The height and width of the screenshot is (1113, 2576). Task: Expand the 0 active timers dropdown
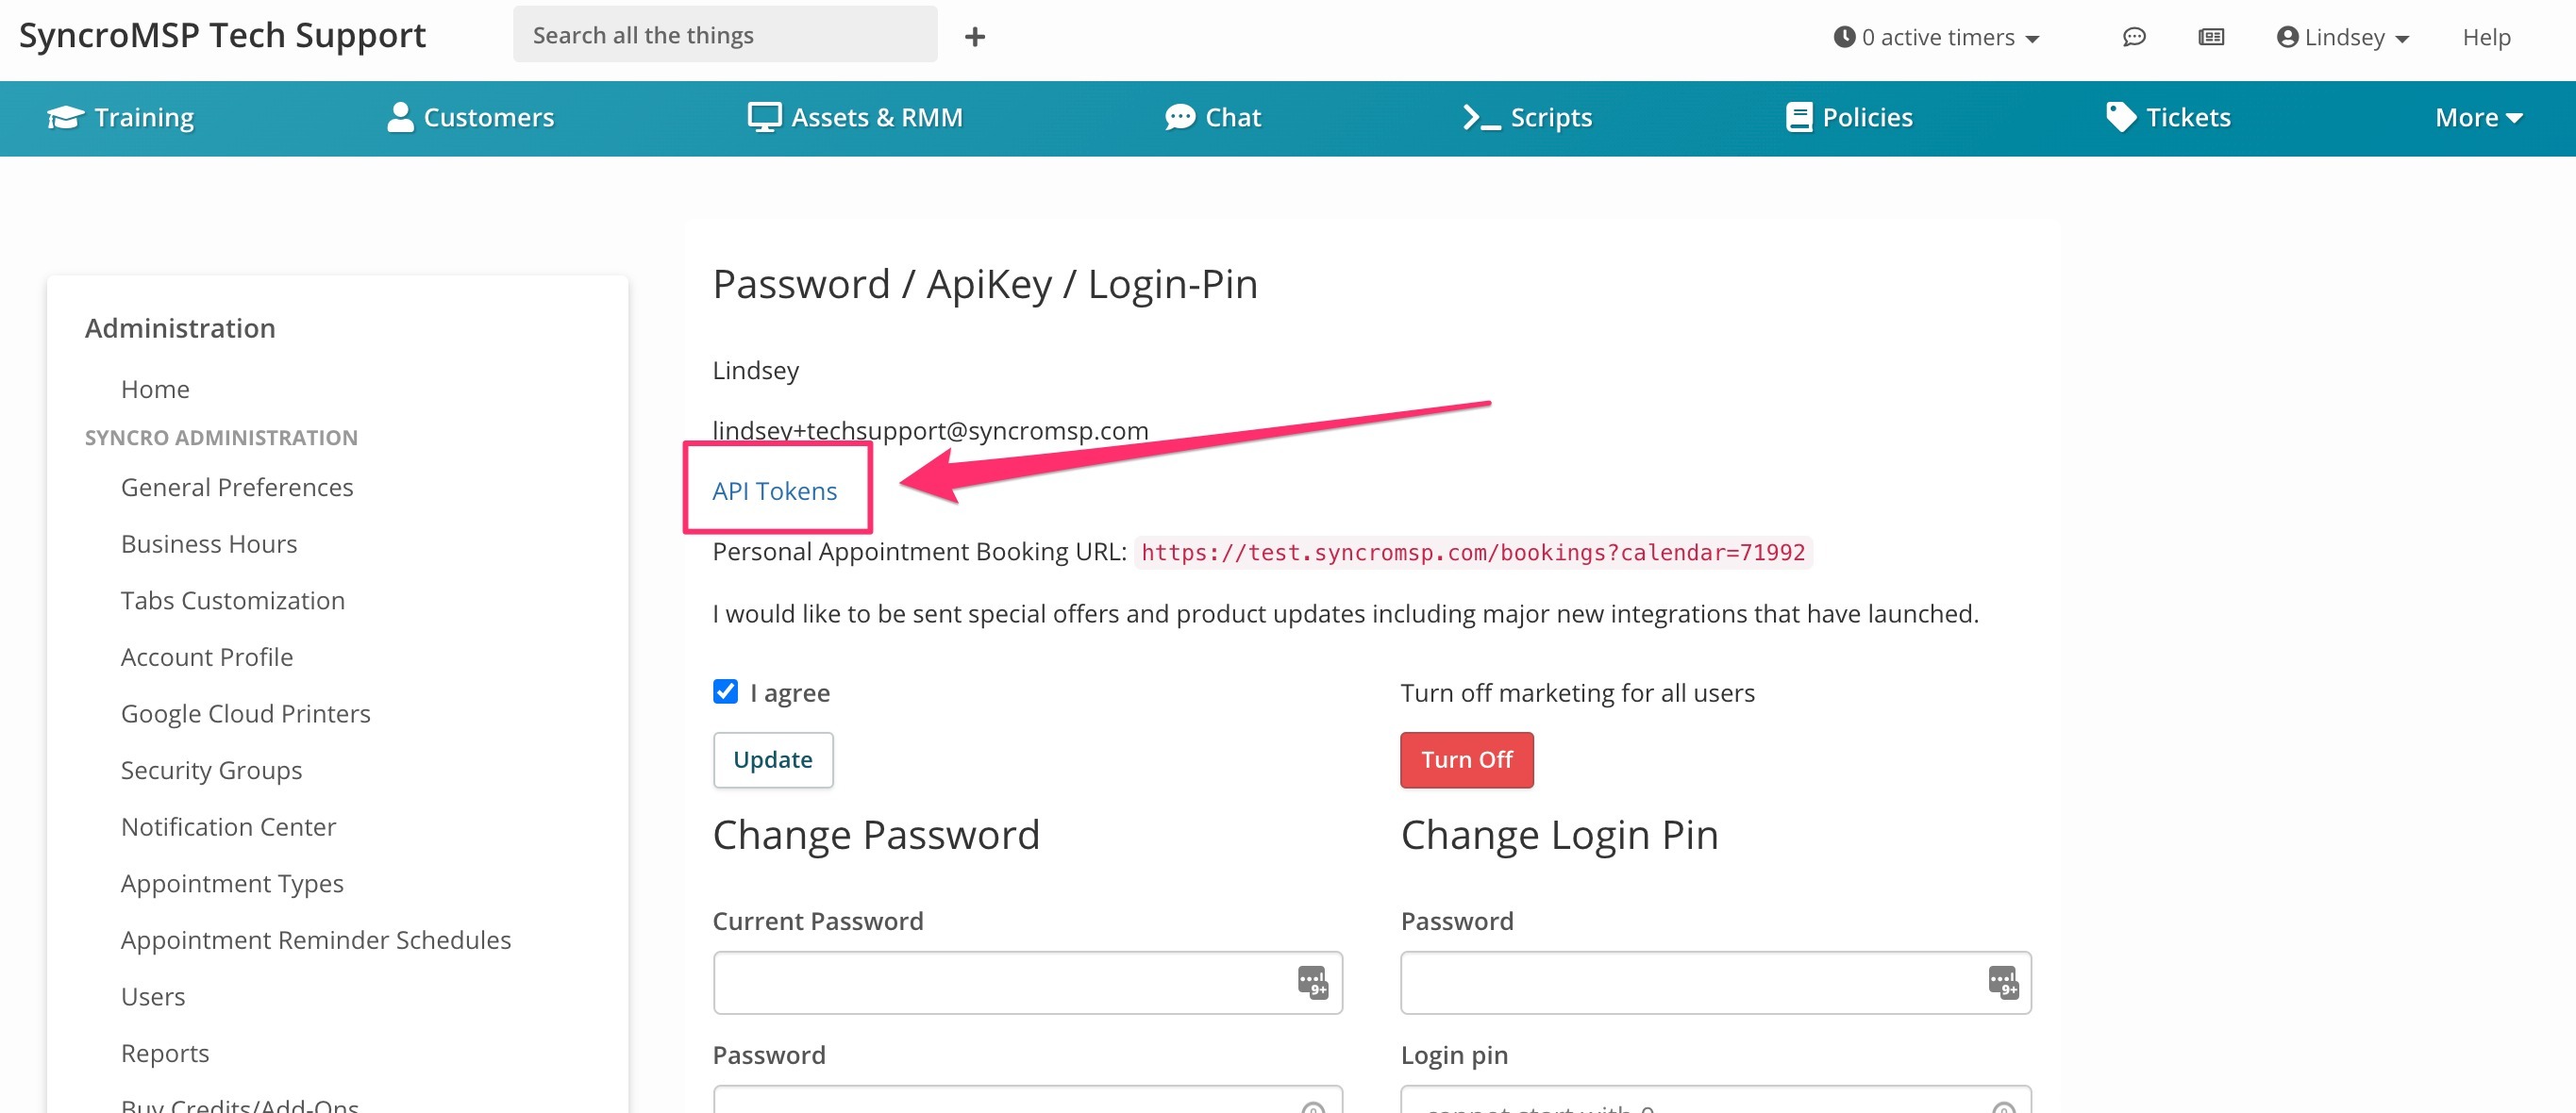pos(1936,37)
